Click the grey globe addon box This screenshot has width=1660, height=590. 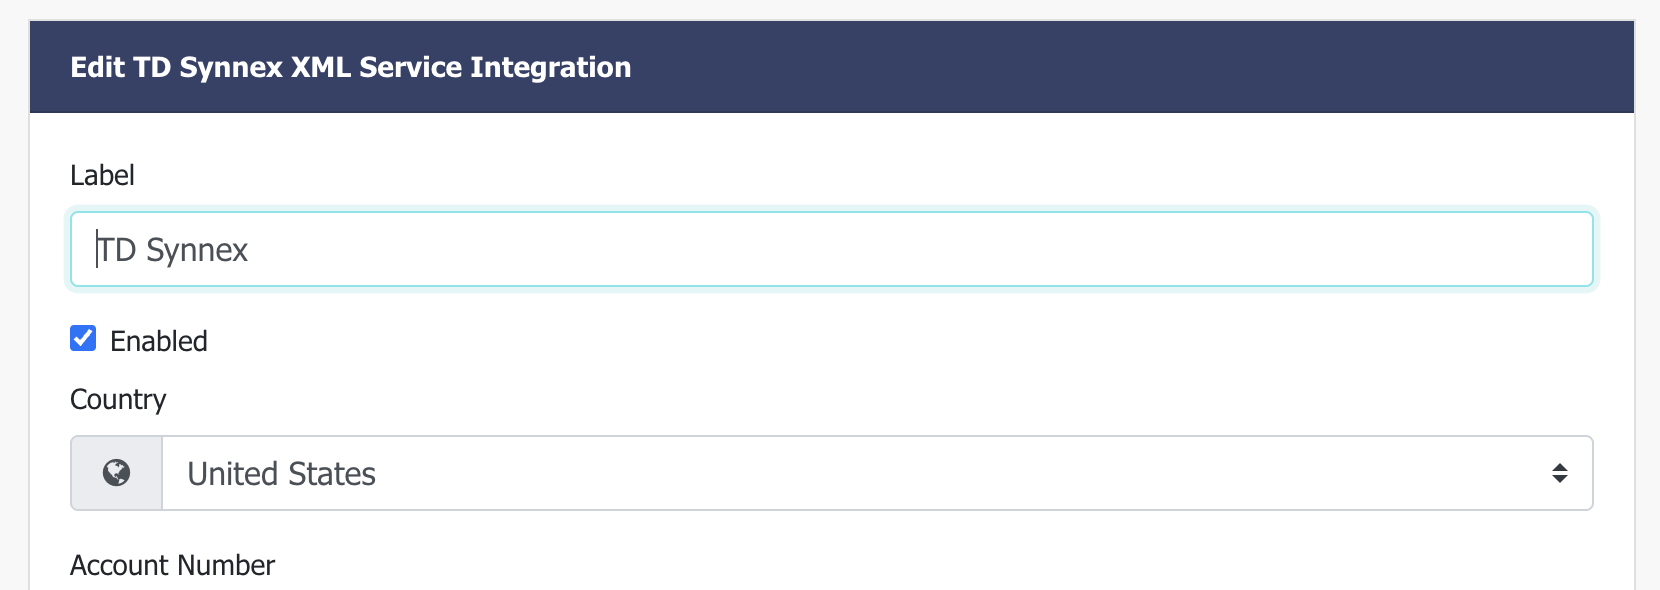tap(116, 473)
